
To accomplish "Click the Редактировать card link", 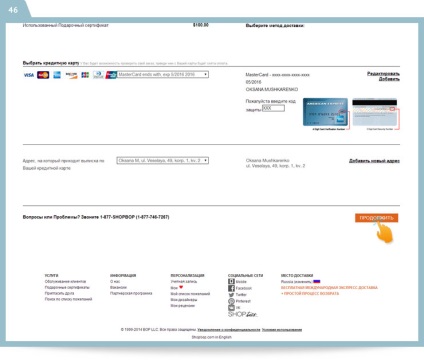I will click(383, 73).
